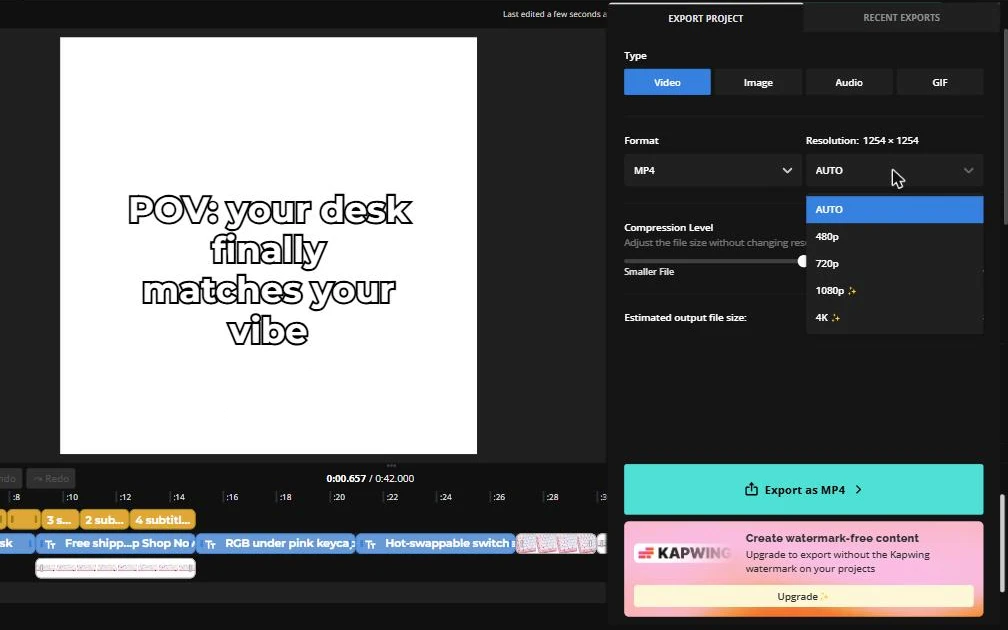Select the Export Project tab

(x=705, y=18)
